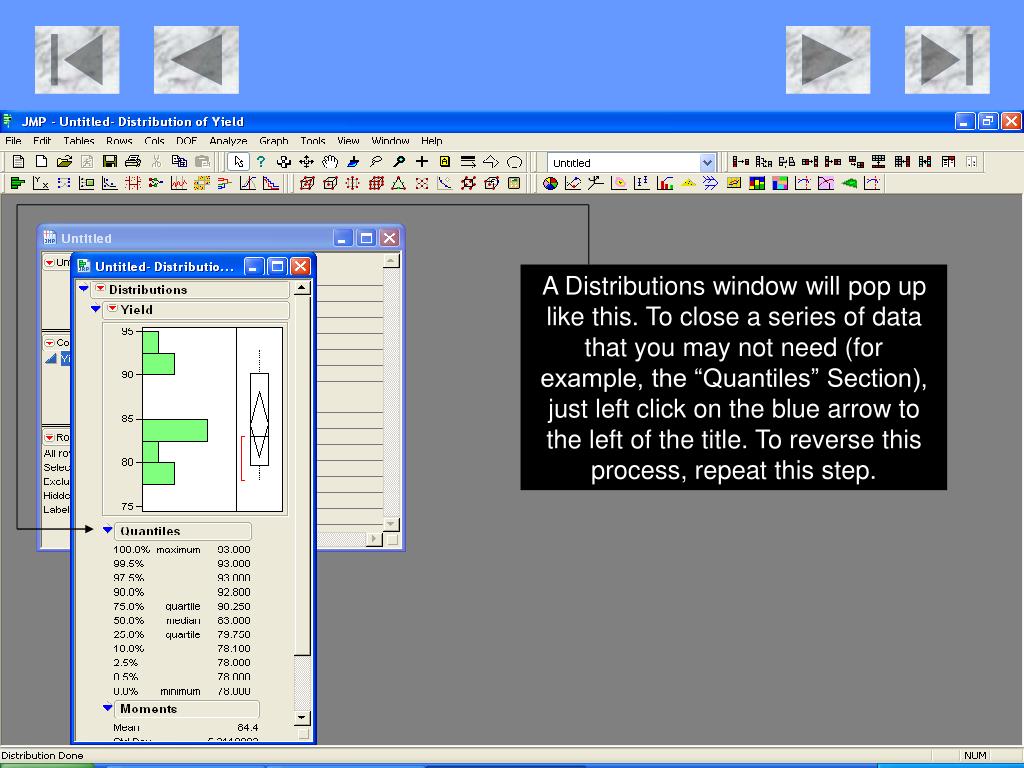Select the four-way move arrows tool
Image resolution: width=1024 pixels, height=768 pixels.
click(306, 161)
